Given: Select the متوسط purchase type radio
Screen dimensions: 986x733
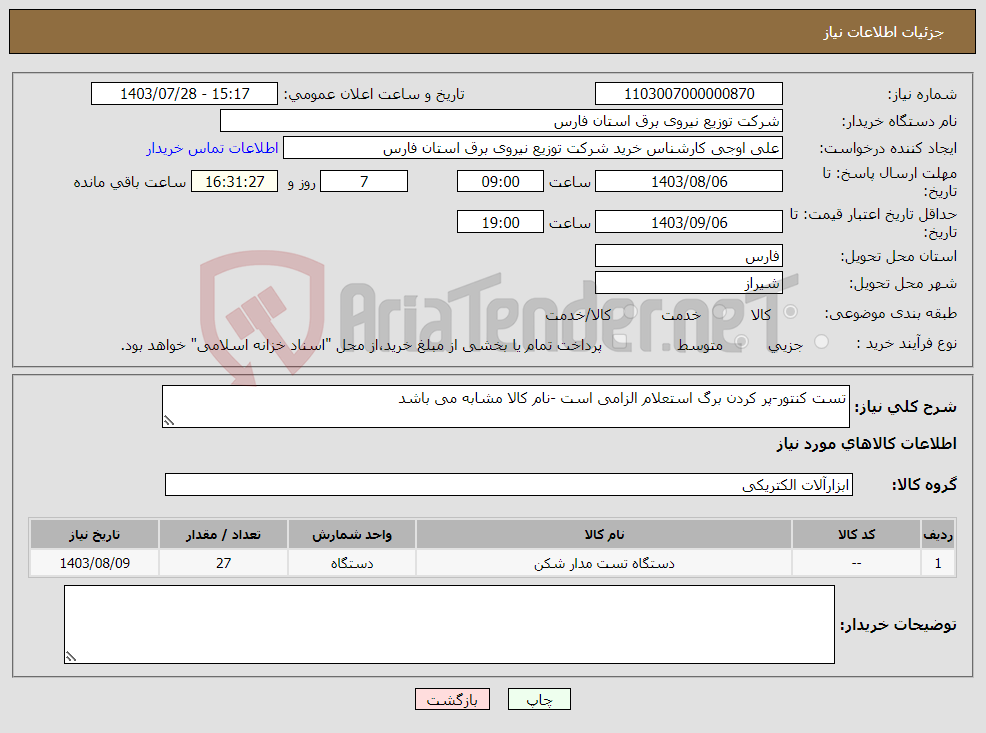Looking at the screenshot, I should click(x=741, y=342).
